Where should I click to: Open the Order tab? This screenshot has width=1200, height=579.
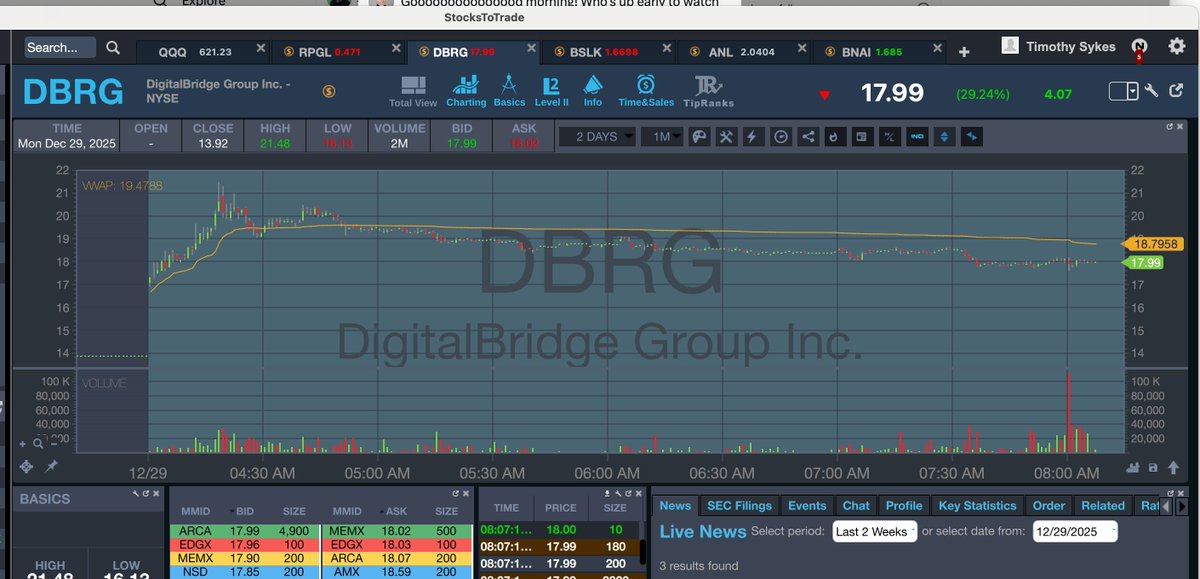tap(1049, 506)
